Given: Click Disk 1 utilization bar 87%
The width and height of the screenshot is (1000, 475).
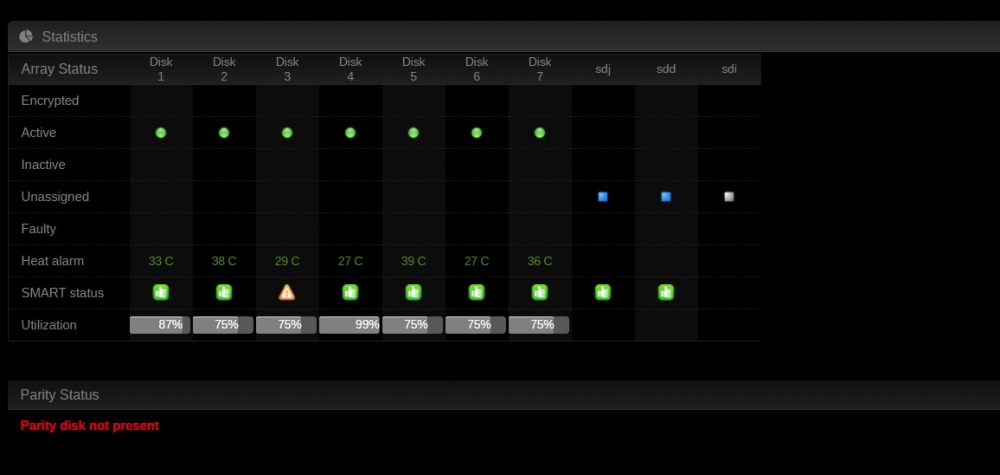Looking at the screenshot, I should coord(160,325).
